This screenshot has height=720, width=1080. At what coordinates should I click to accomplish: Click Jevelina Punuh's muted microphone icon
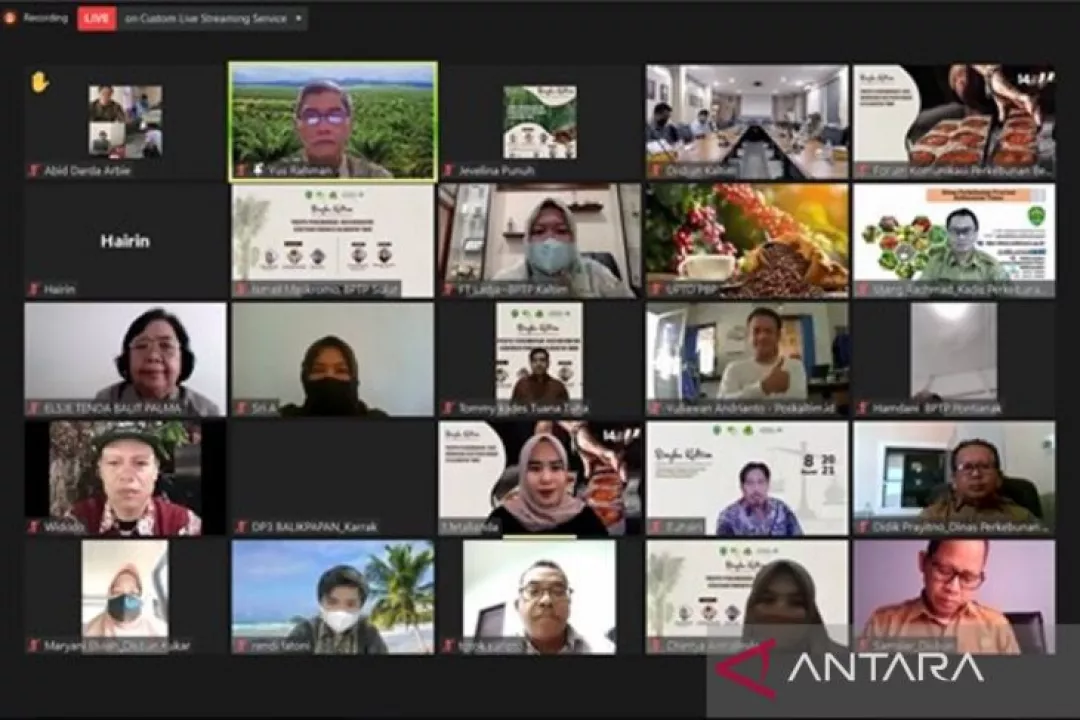(449, 170)
